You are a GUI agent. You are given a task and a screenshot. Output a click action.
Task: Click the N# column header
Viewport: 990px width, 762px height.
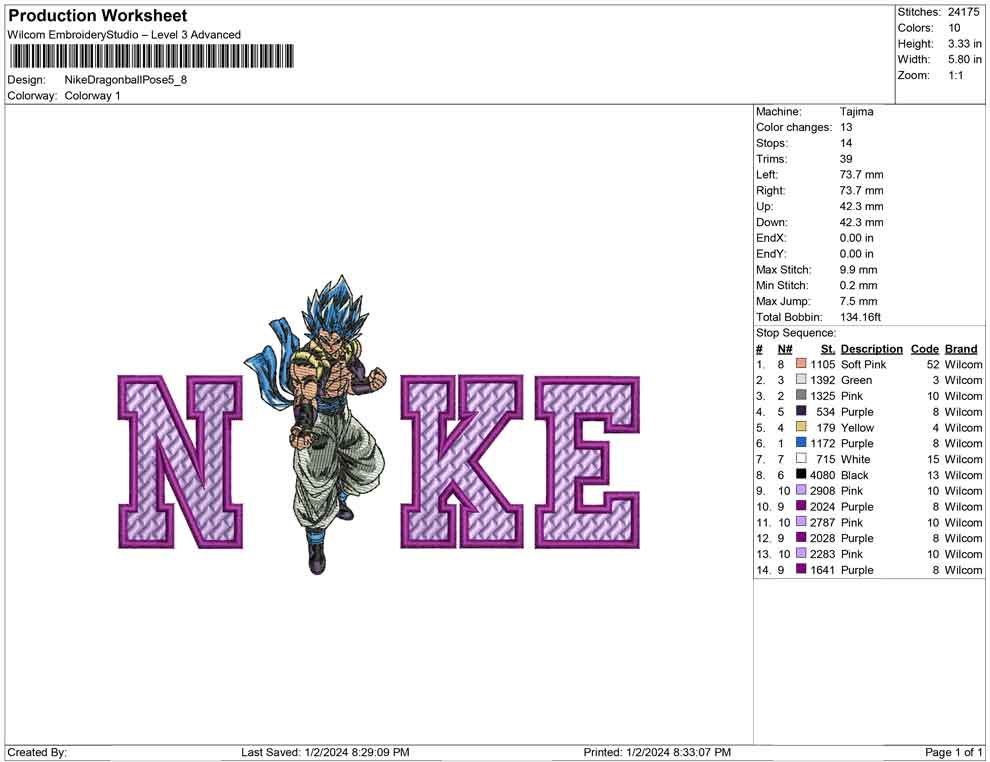[x=785, y=349]
